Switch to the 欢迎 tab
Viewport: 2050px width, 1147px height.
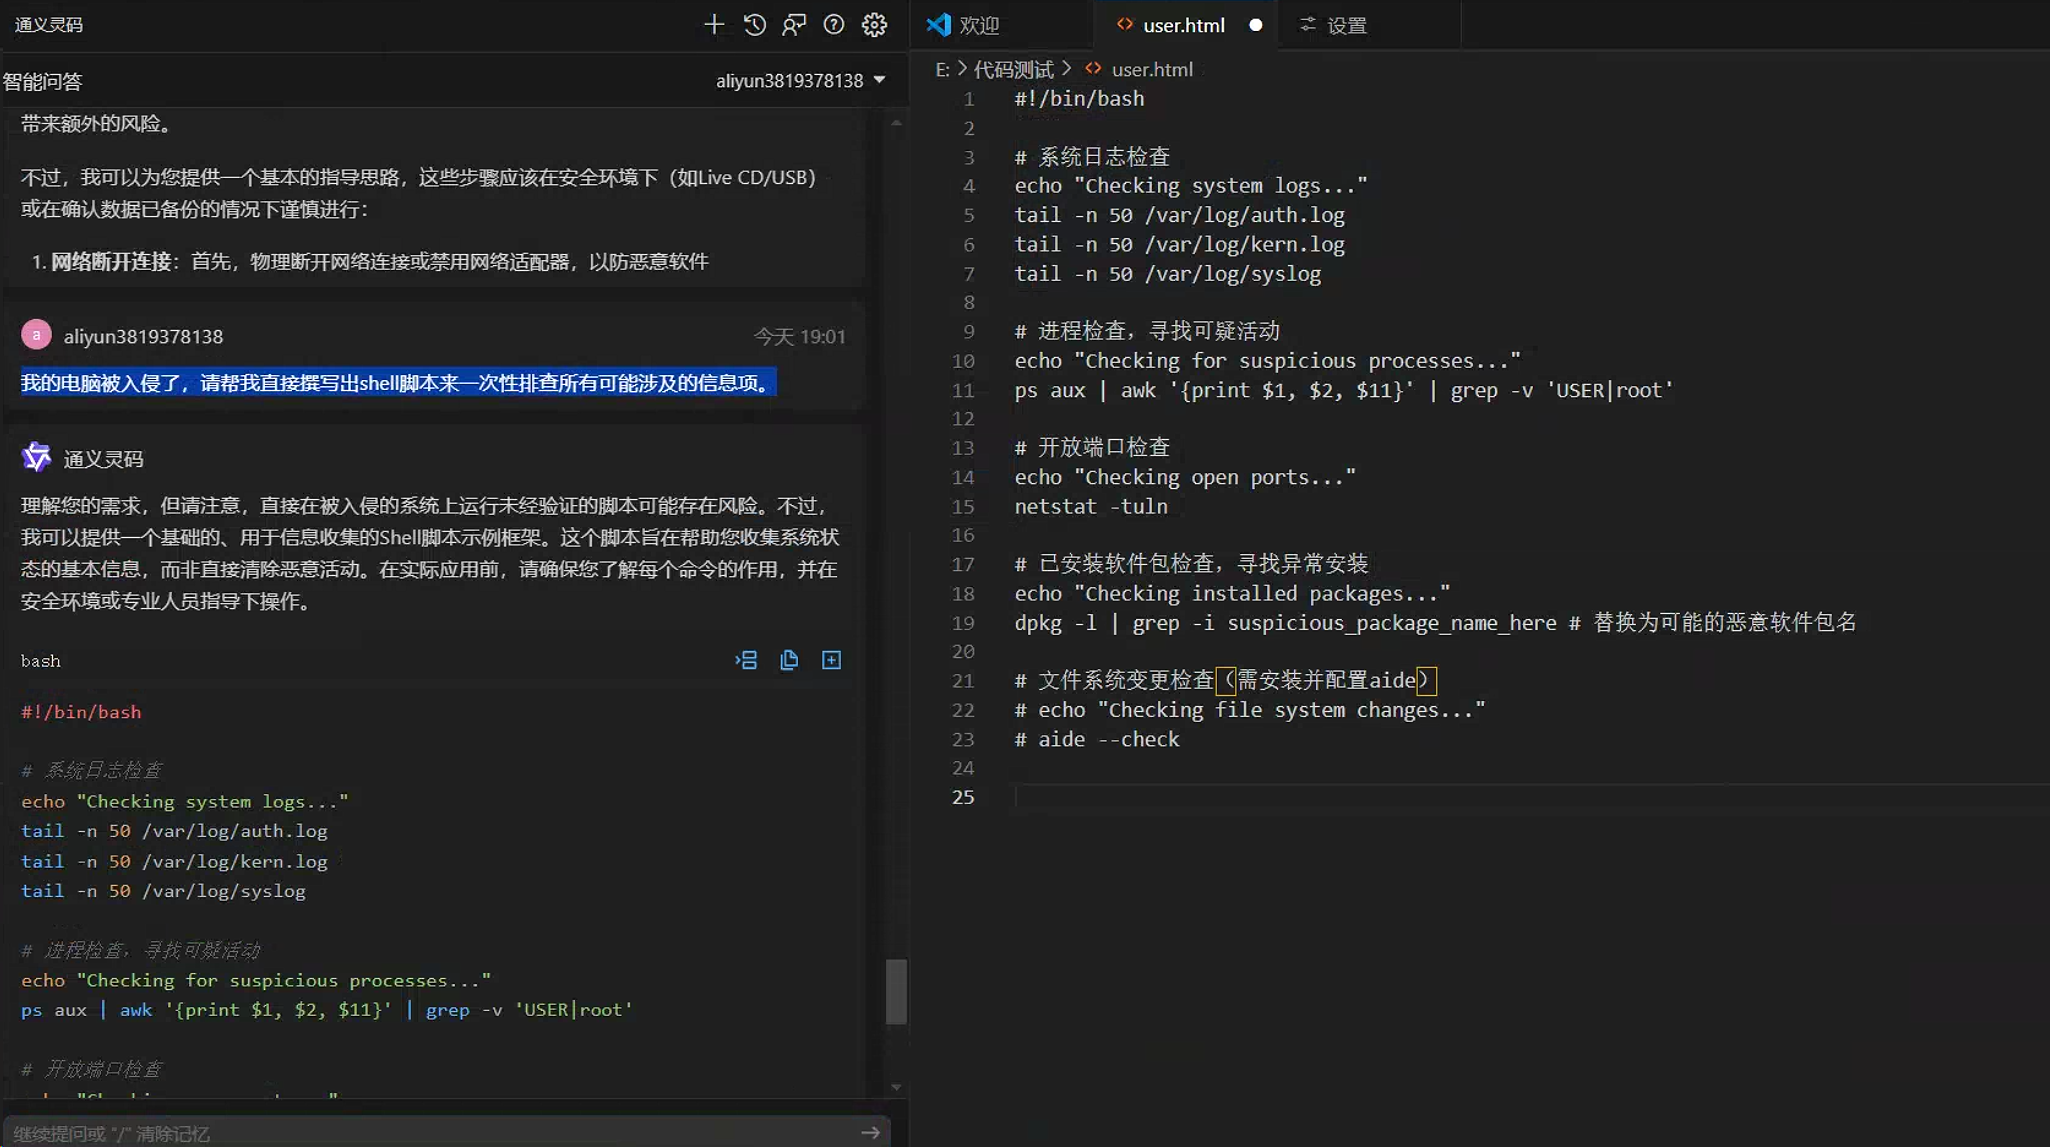tap(978, 25)
